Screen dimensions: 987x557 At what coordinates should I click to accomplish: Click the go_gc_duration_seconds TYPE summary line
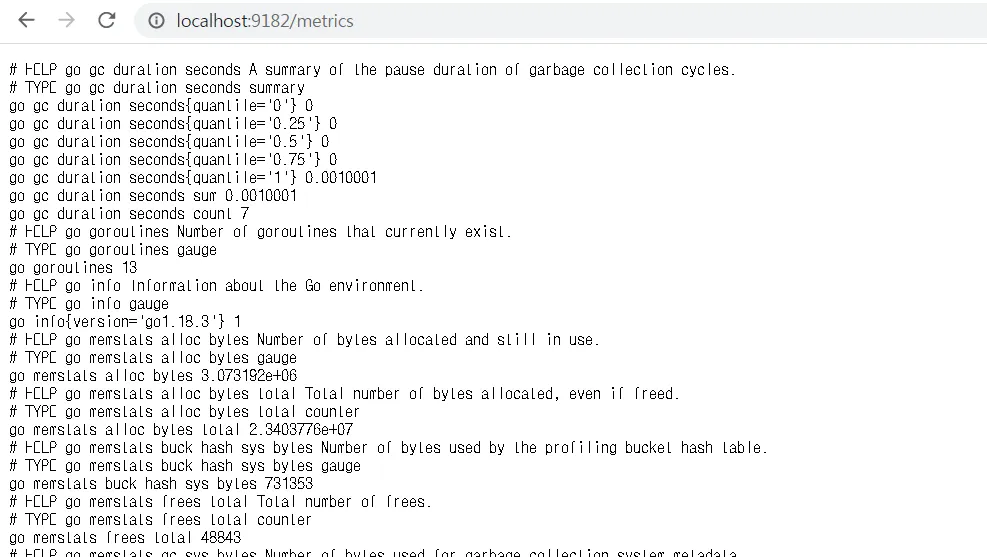(157, 88)
